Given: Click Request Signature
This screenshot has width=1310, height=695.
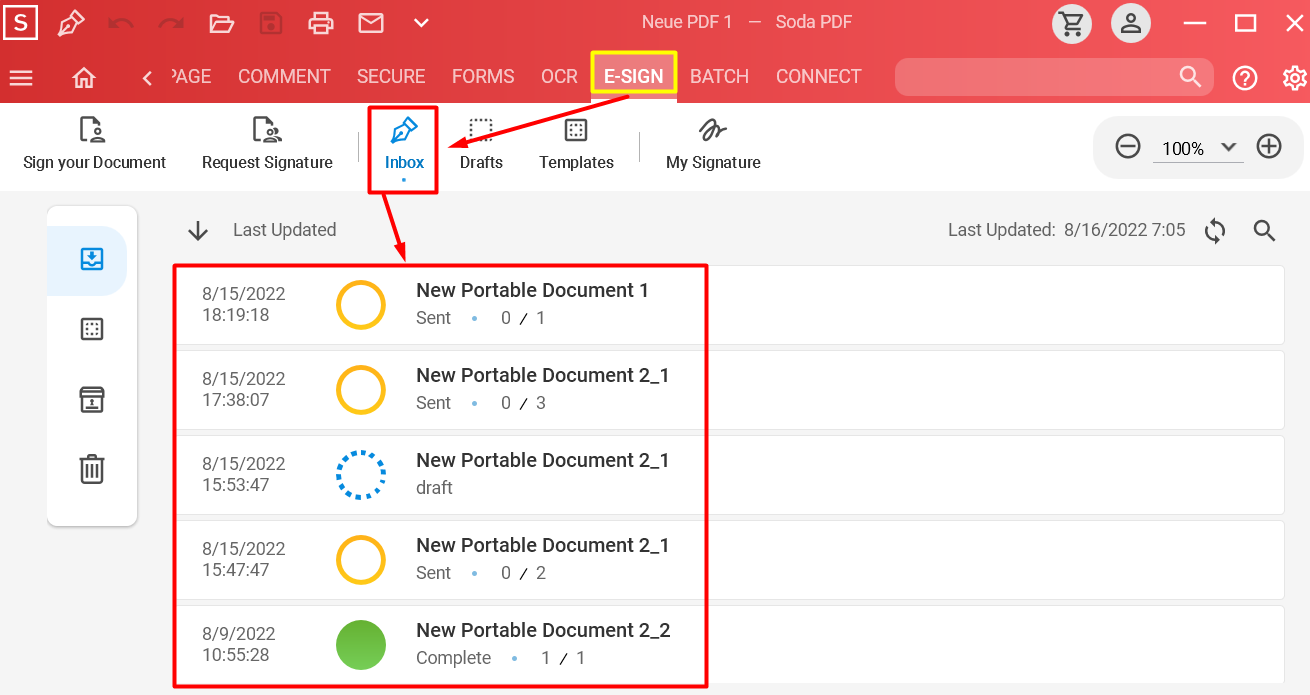Looking at the screenshot, I should pos(267,145).
